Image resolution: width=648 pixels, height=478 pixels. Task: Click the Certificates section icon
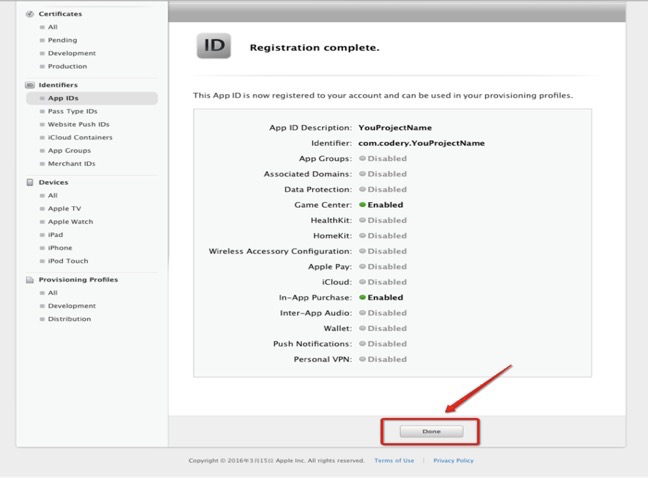[30, 14]
